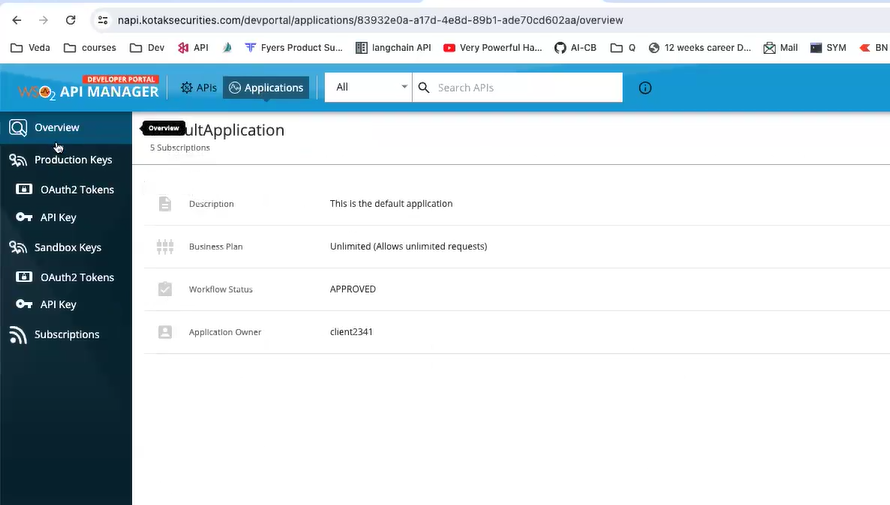Open OAuth2 Tokens under Sandbox Keys

pos(66,277)
